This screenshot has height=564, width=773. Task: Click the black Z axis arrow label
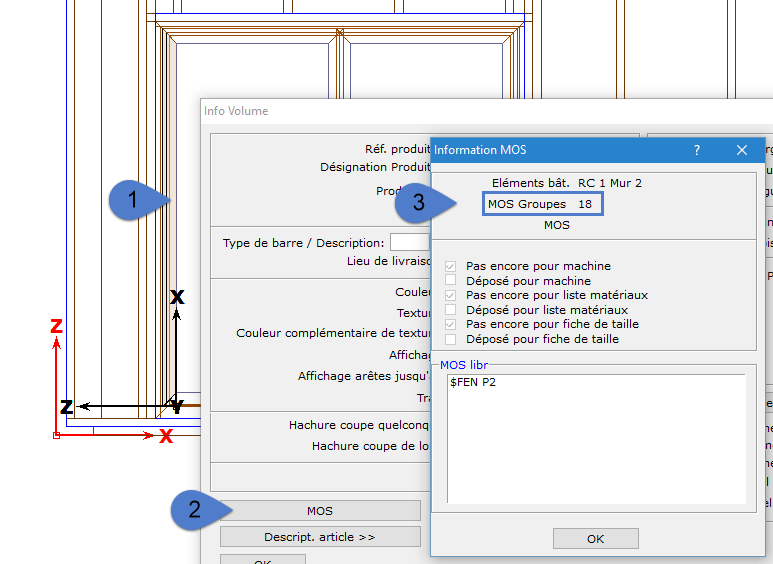pos(66,407)
